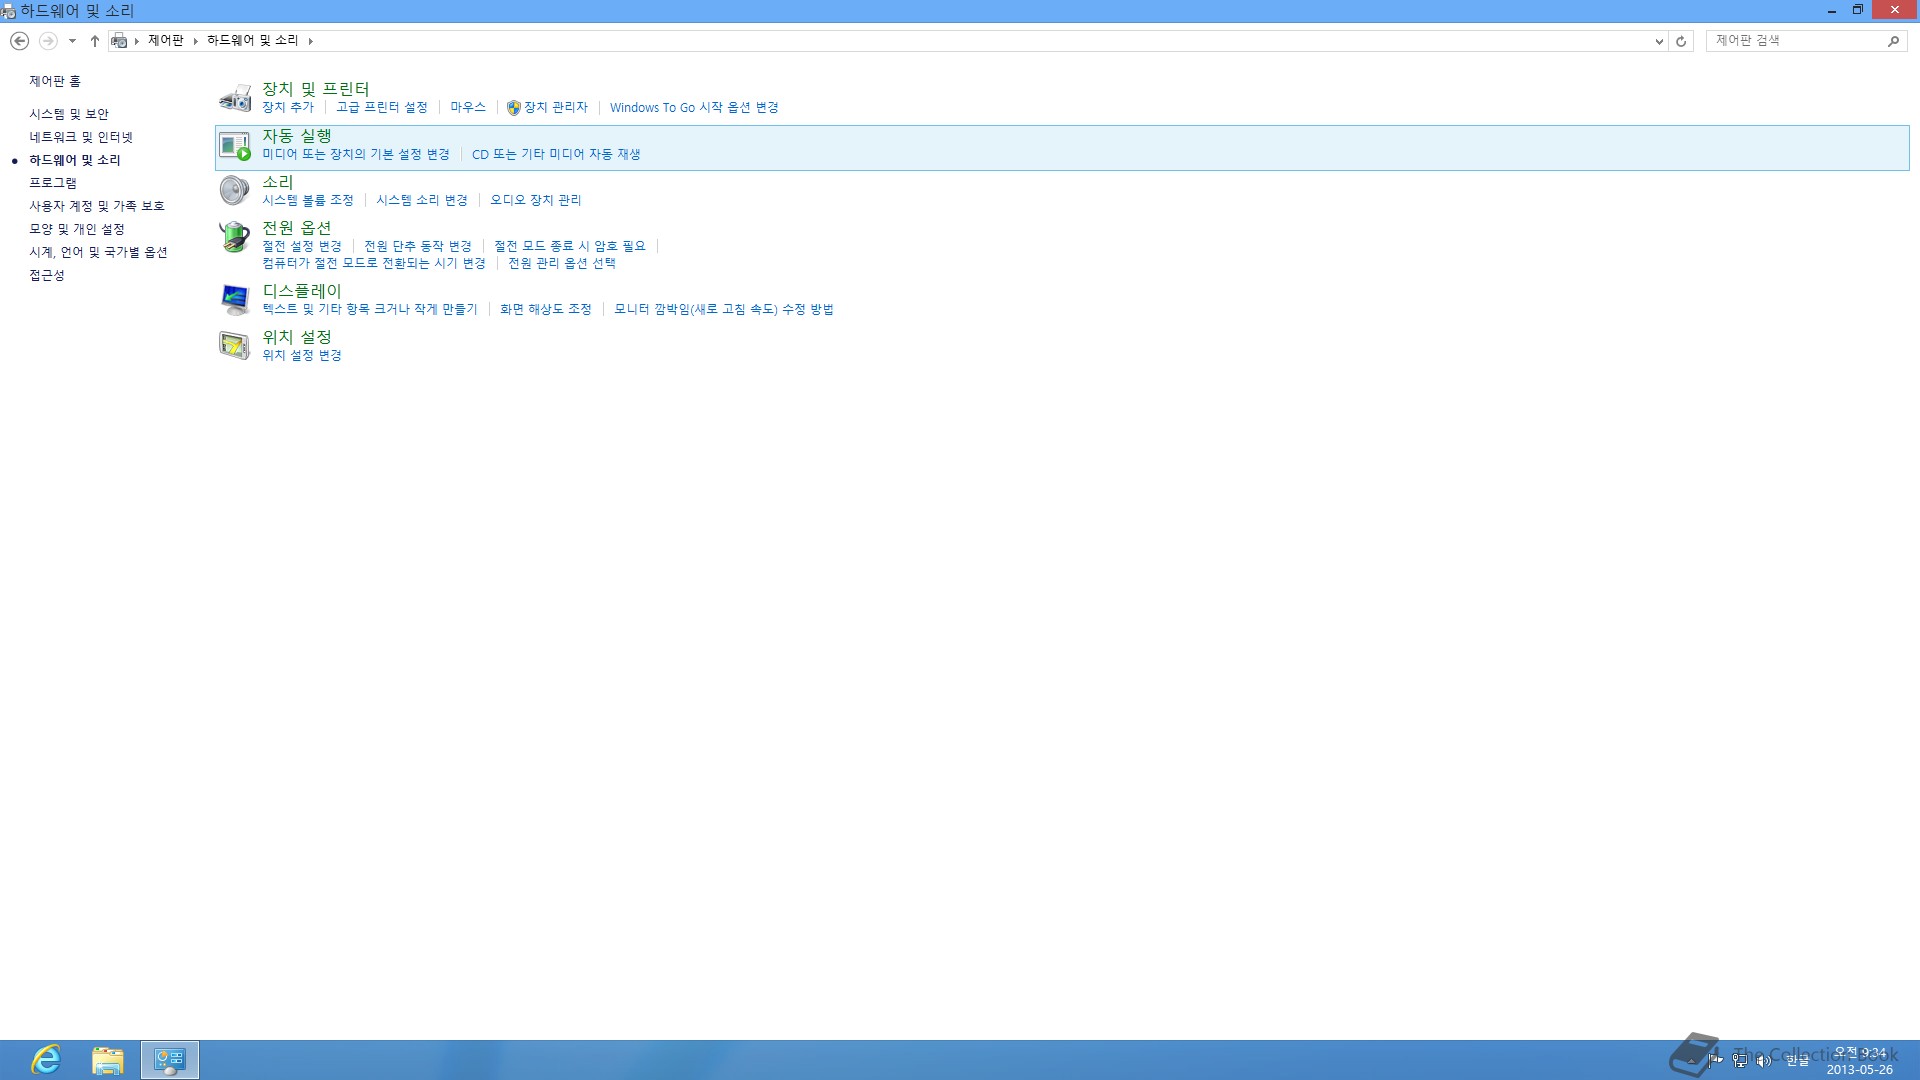Open the Devices and Printers icon

click(235, 98)
